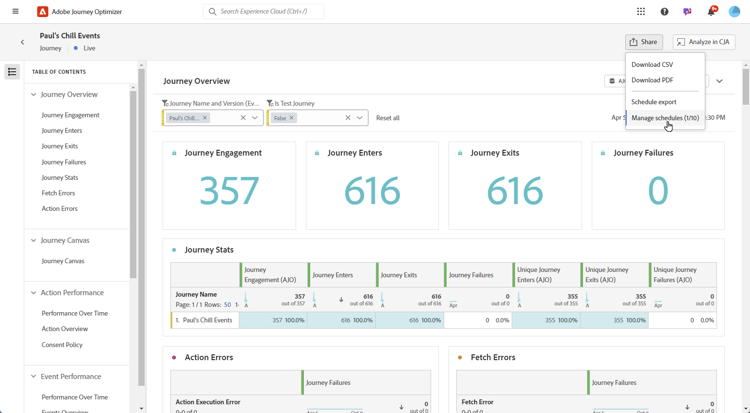Viewport: 750px width, 413px height.
Task: Collapse the Journey Canvas section in contents
Action: tap(33, 241)
